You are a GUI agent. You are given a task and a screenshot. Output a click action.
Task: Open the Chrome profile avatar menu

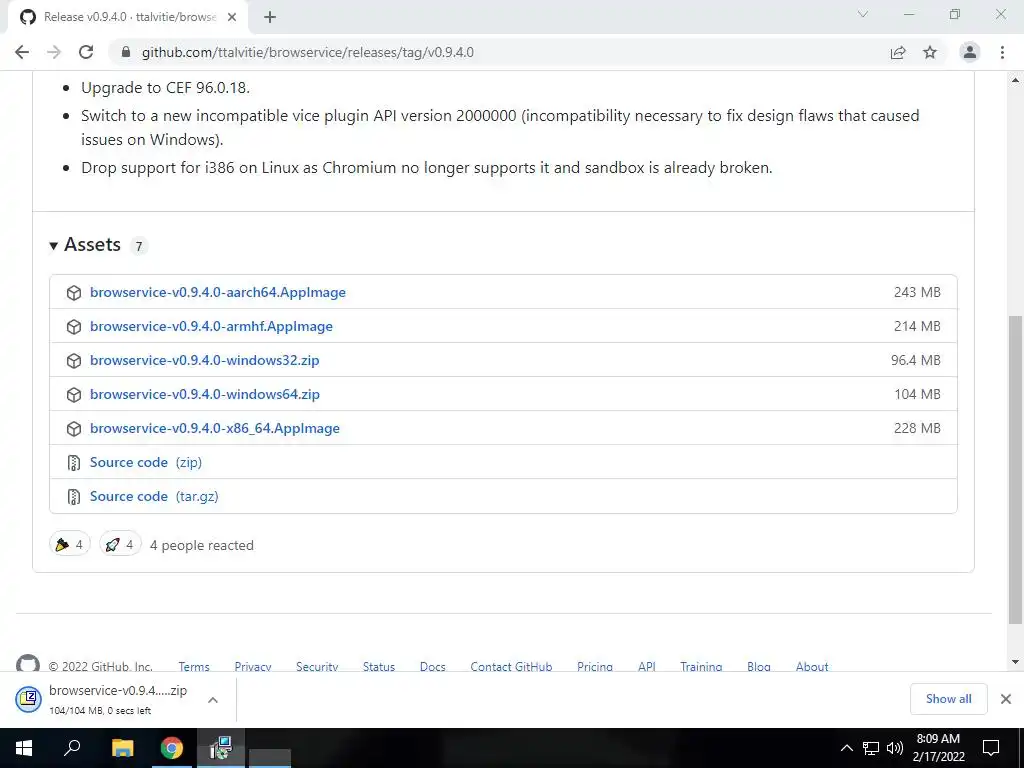[970, 52]
